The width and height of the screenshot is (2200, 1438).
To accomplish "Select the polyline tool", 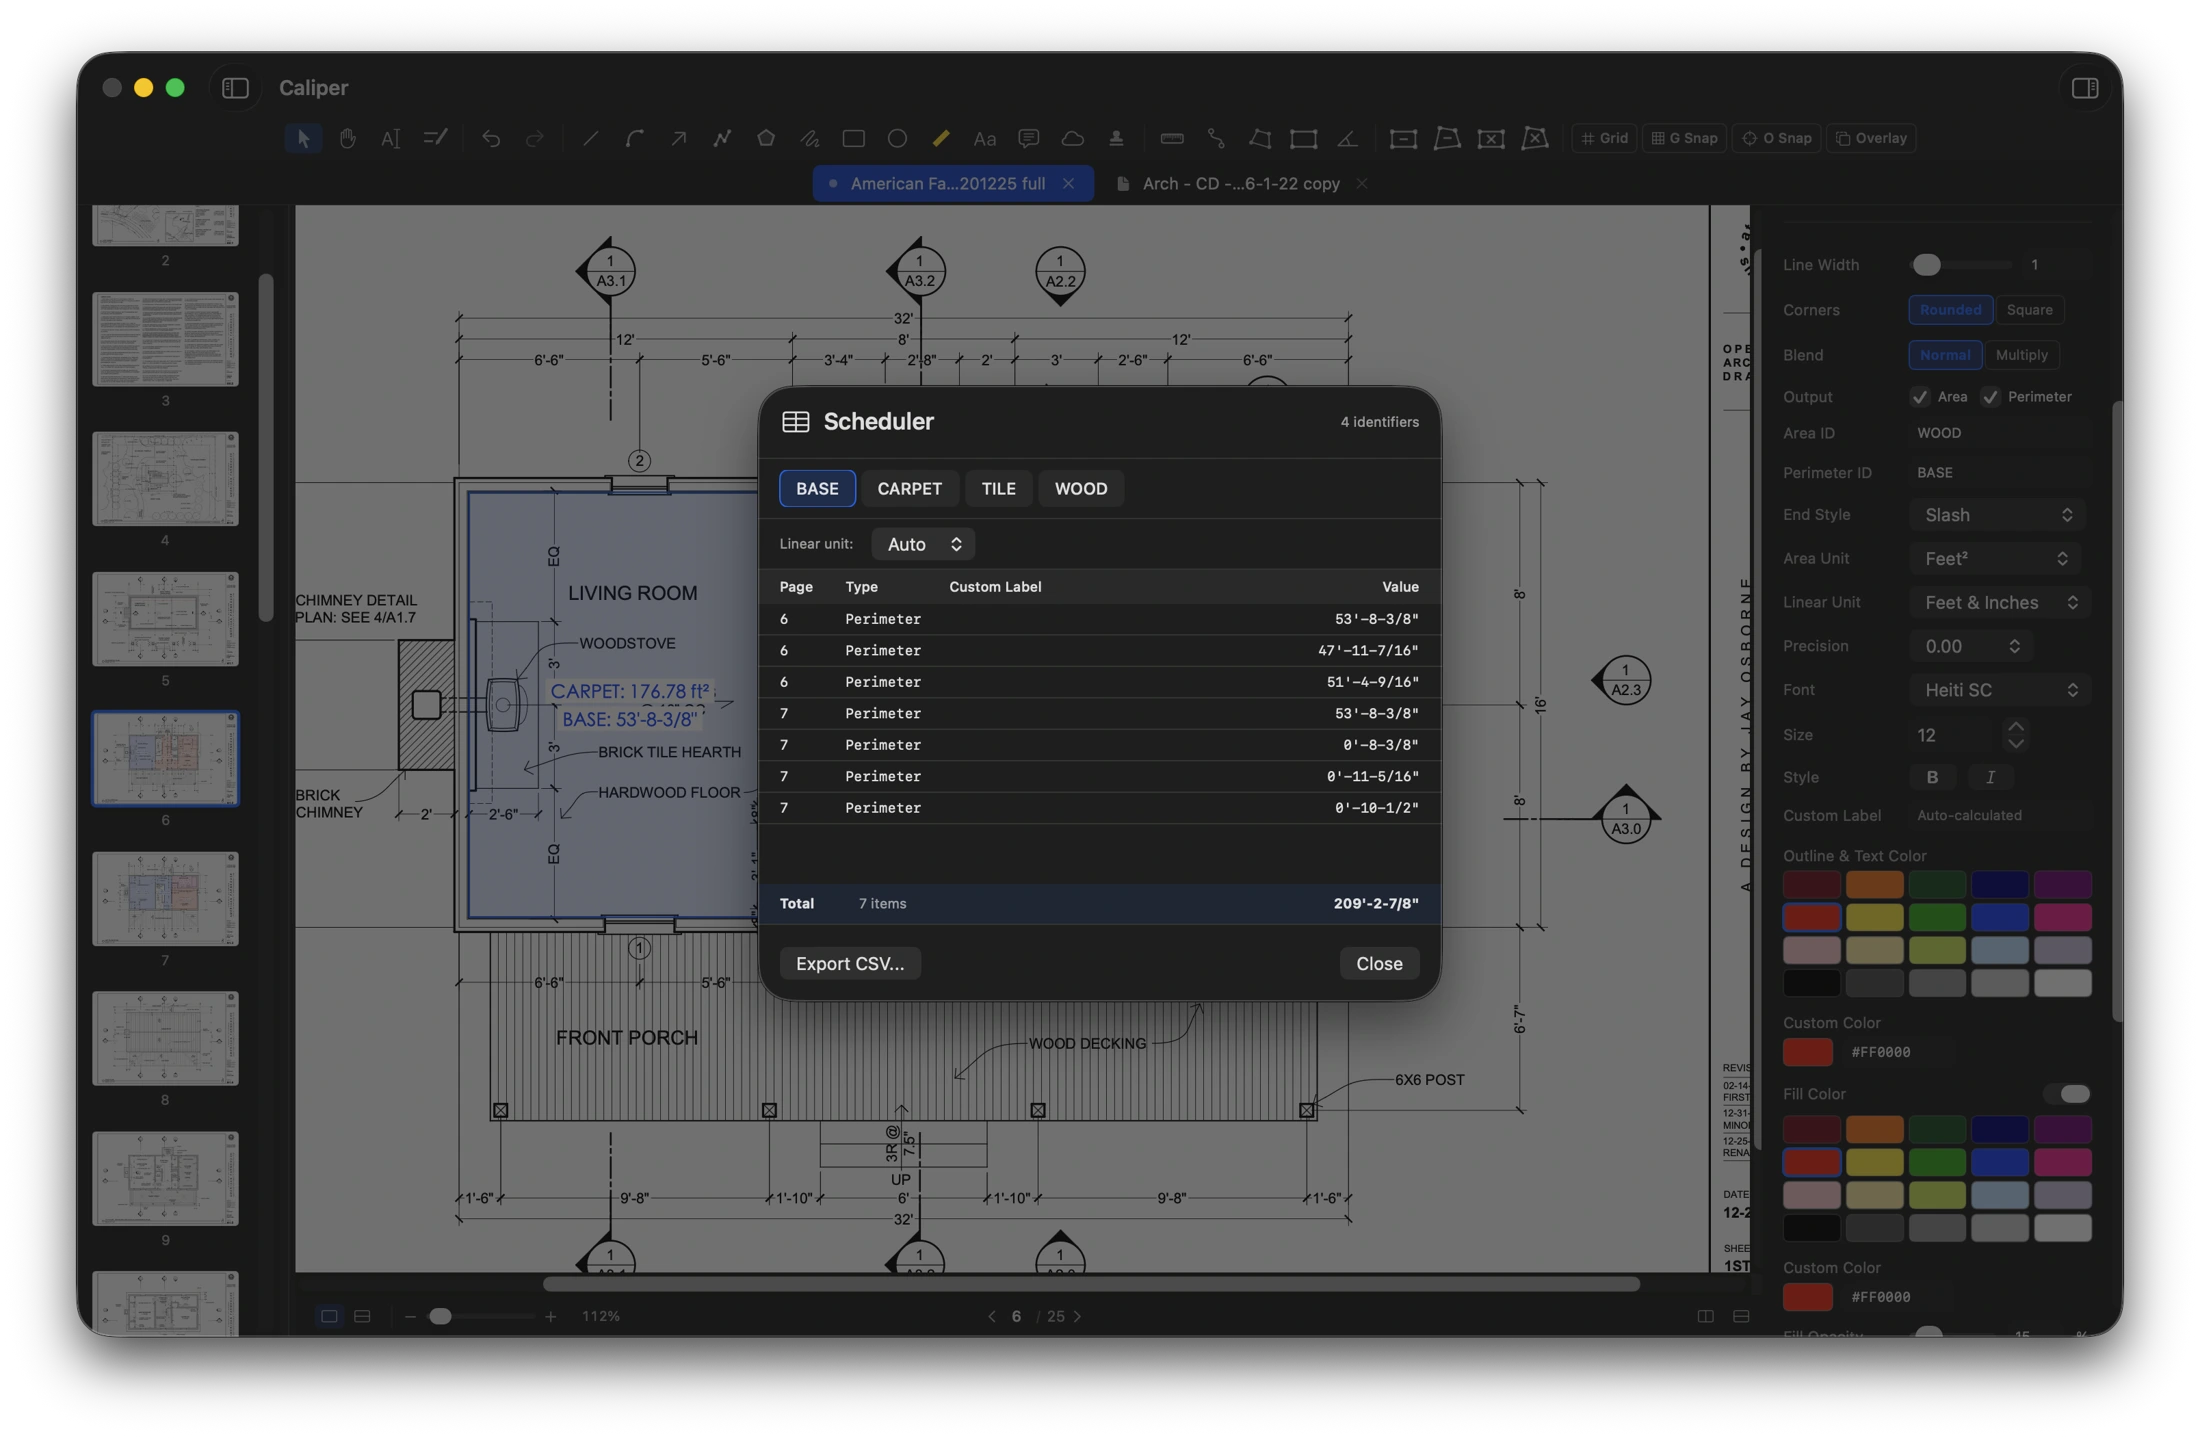I will 721,138.
